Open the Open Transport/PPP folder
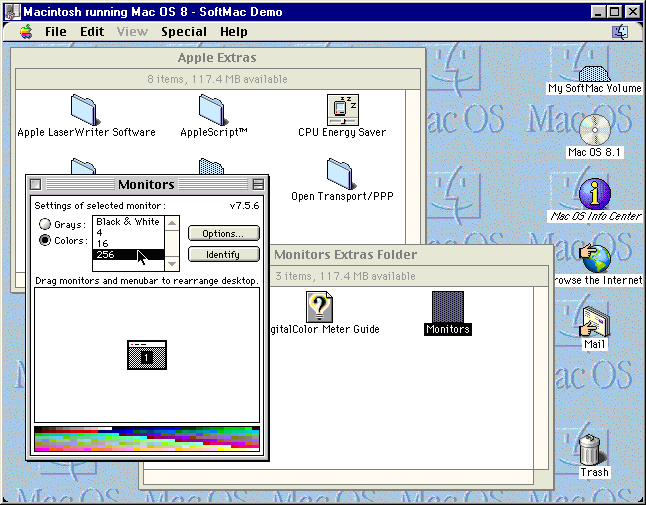Image resolution: width=646 pixels, height=505 pixels. (342, 174)
